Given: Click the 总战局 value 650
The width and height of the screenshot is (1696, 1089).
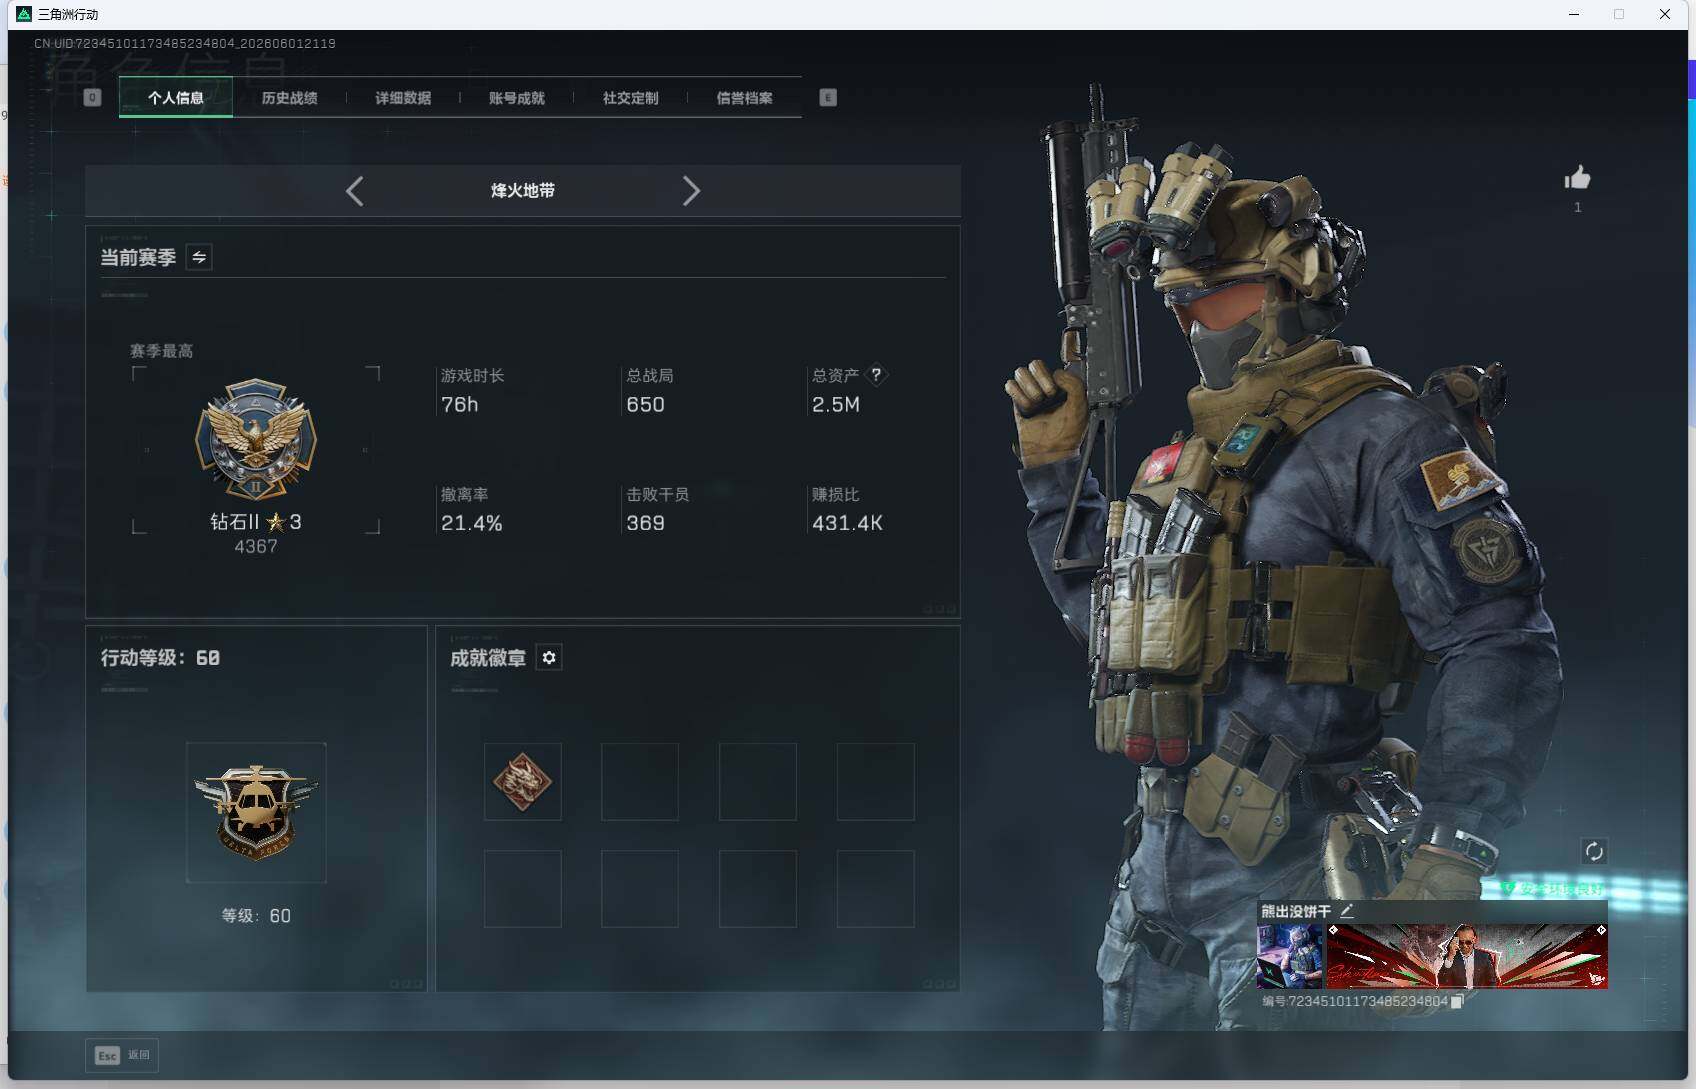Looking at the screenshot, I should tap(645, 405).
